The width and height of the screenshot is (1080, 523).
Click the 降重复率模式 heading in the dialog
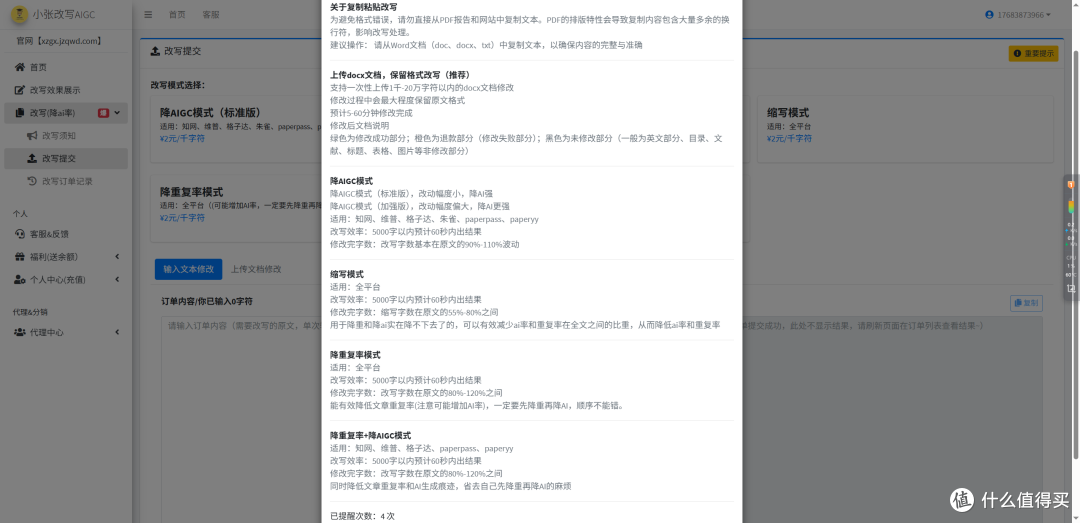355,355
